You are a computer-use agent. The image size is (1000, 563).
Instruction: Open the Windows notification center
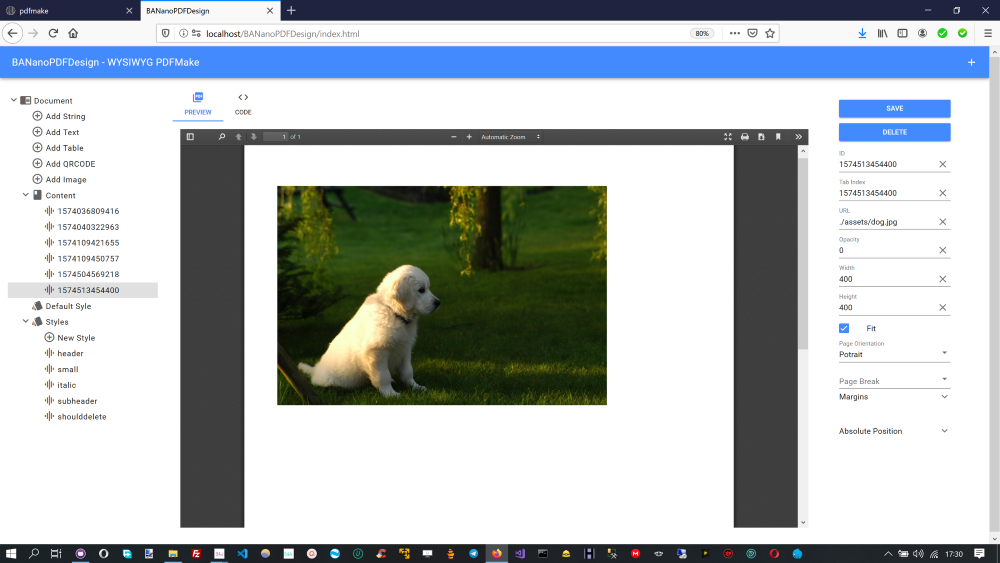pyautogui.click(x=979, y=553)
